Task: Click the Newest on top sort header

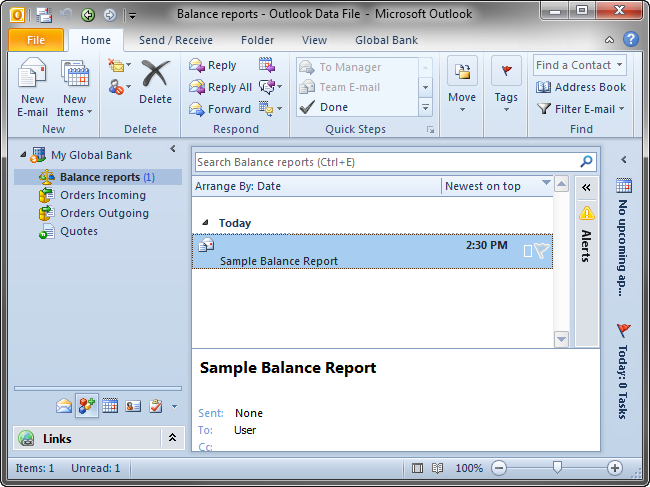Action: (x=497, y=186)
